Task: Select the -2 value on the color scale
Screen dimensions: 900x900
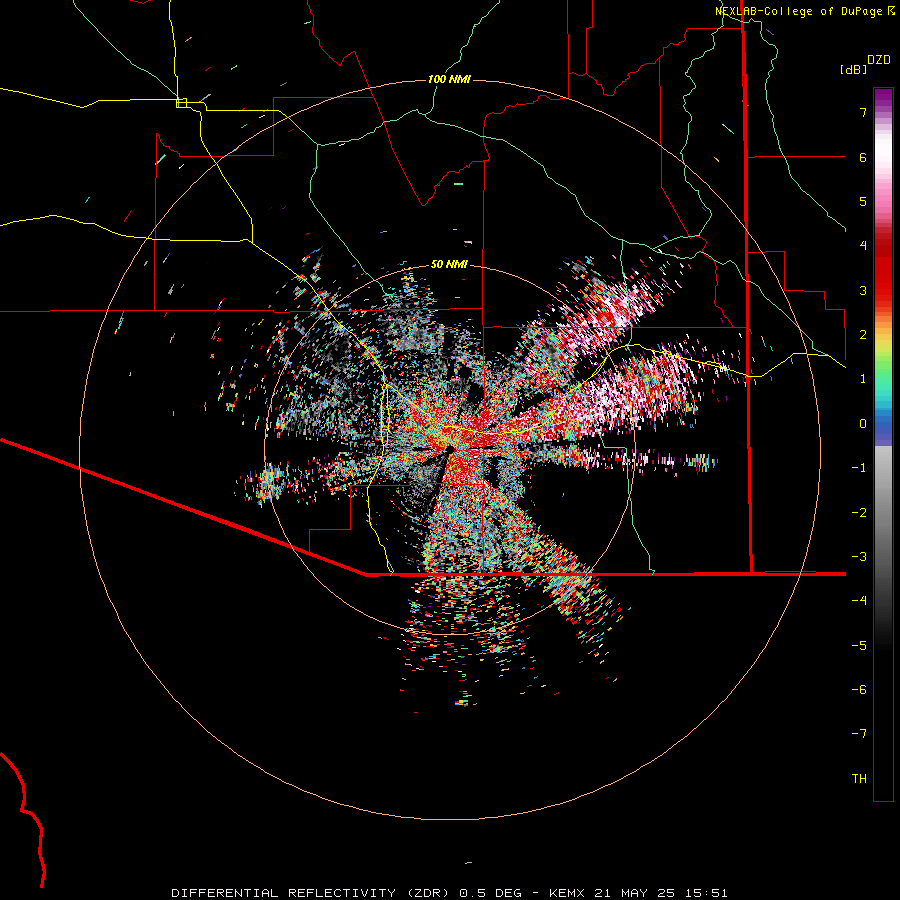Action: [859, 513]
